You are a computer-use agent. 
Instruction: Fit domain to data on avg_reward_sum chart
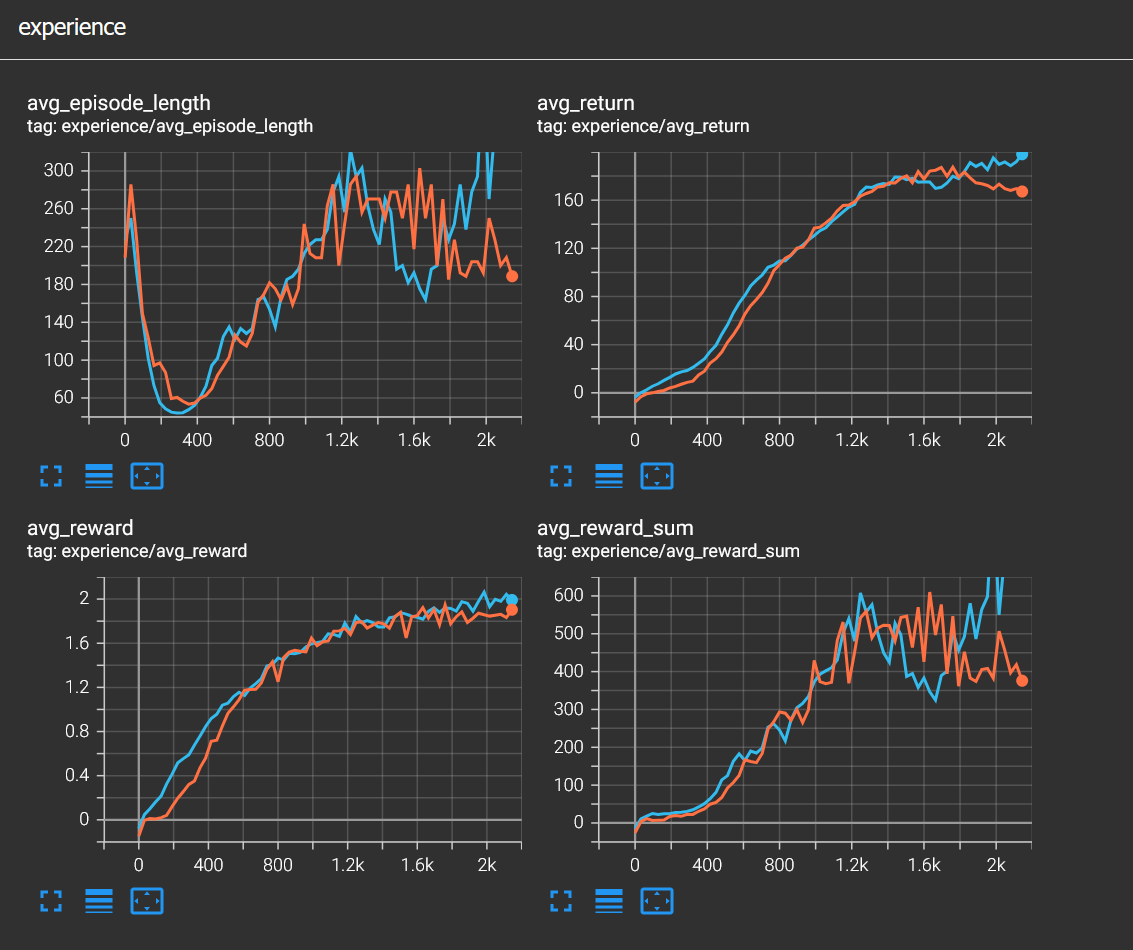tap(657, 901)
